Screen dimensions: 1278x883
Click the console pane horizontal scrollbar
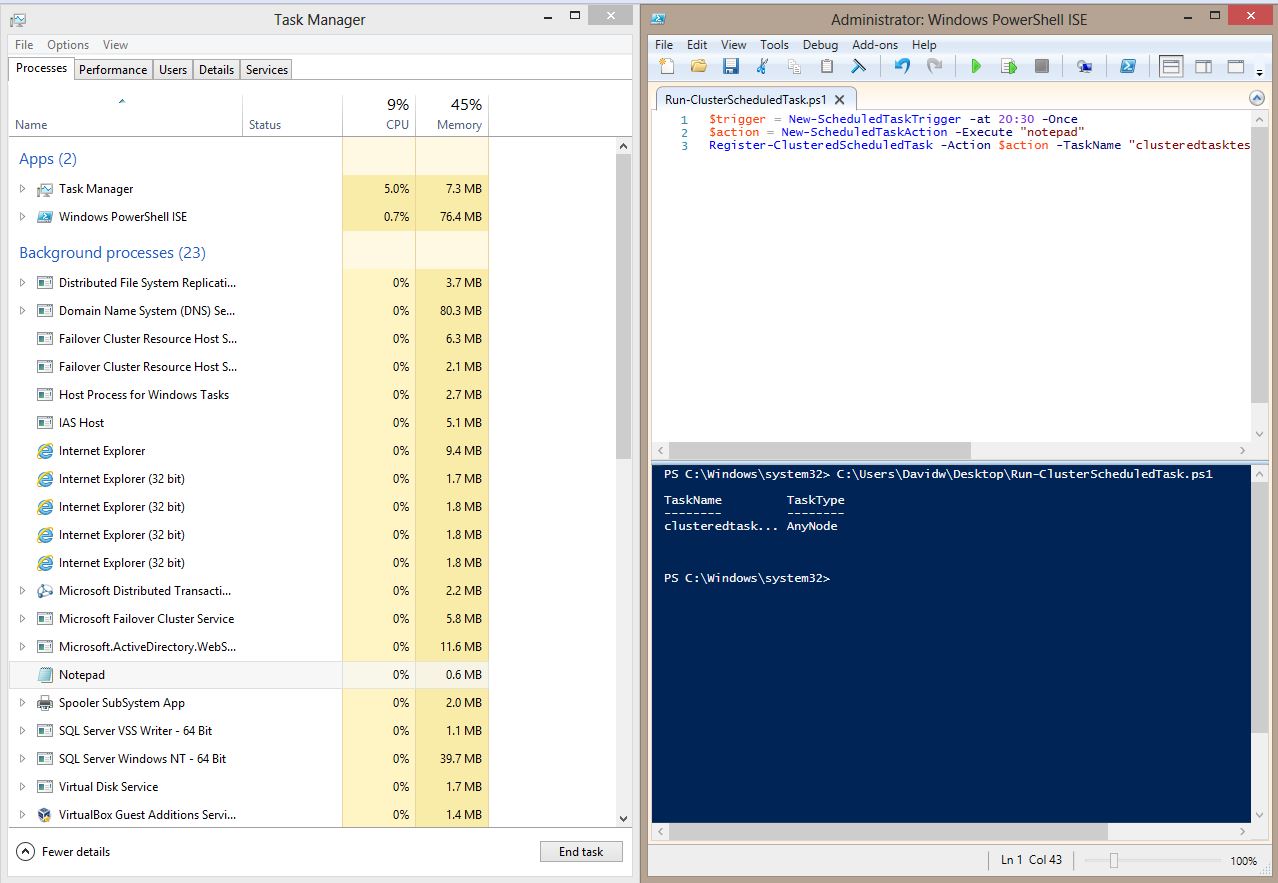(888, 831)
